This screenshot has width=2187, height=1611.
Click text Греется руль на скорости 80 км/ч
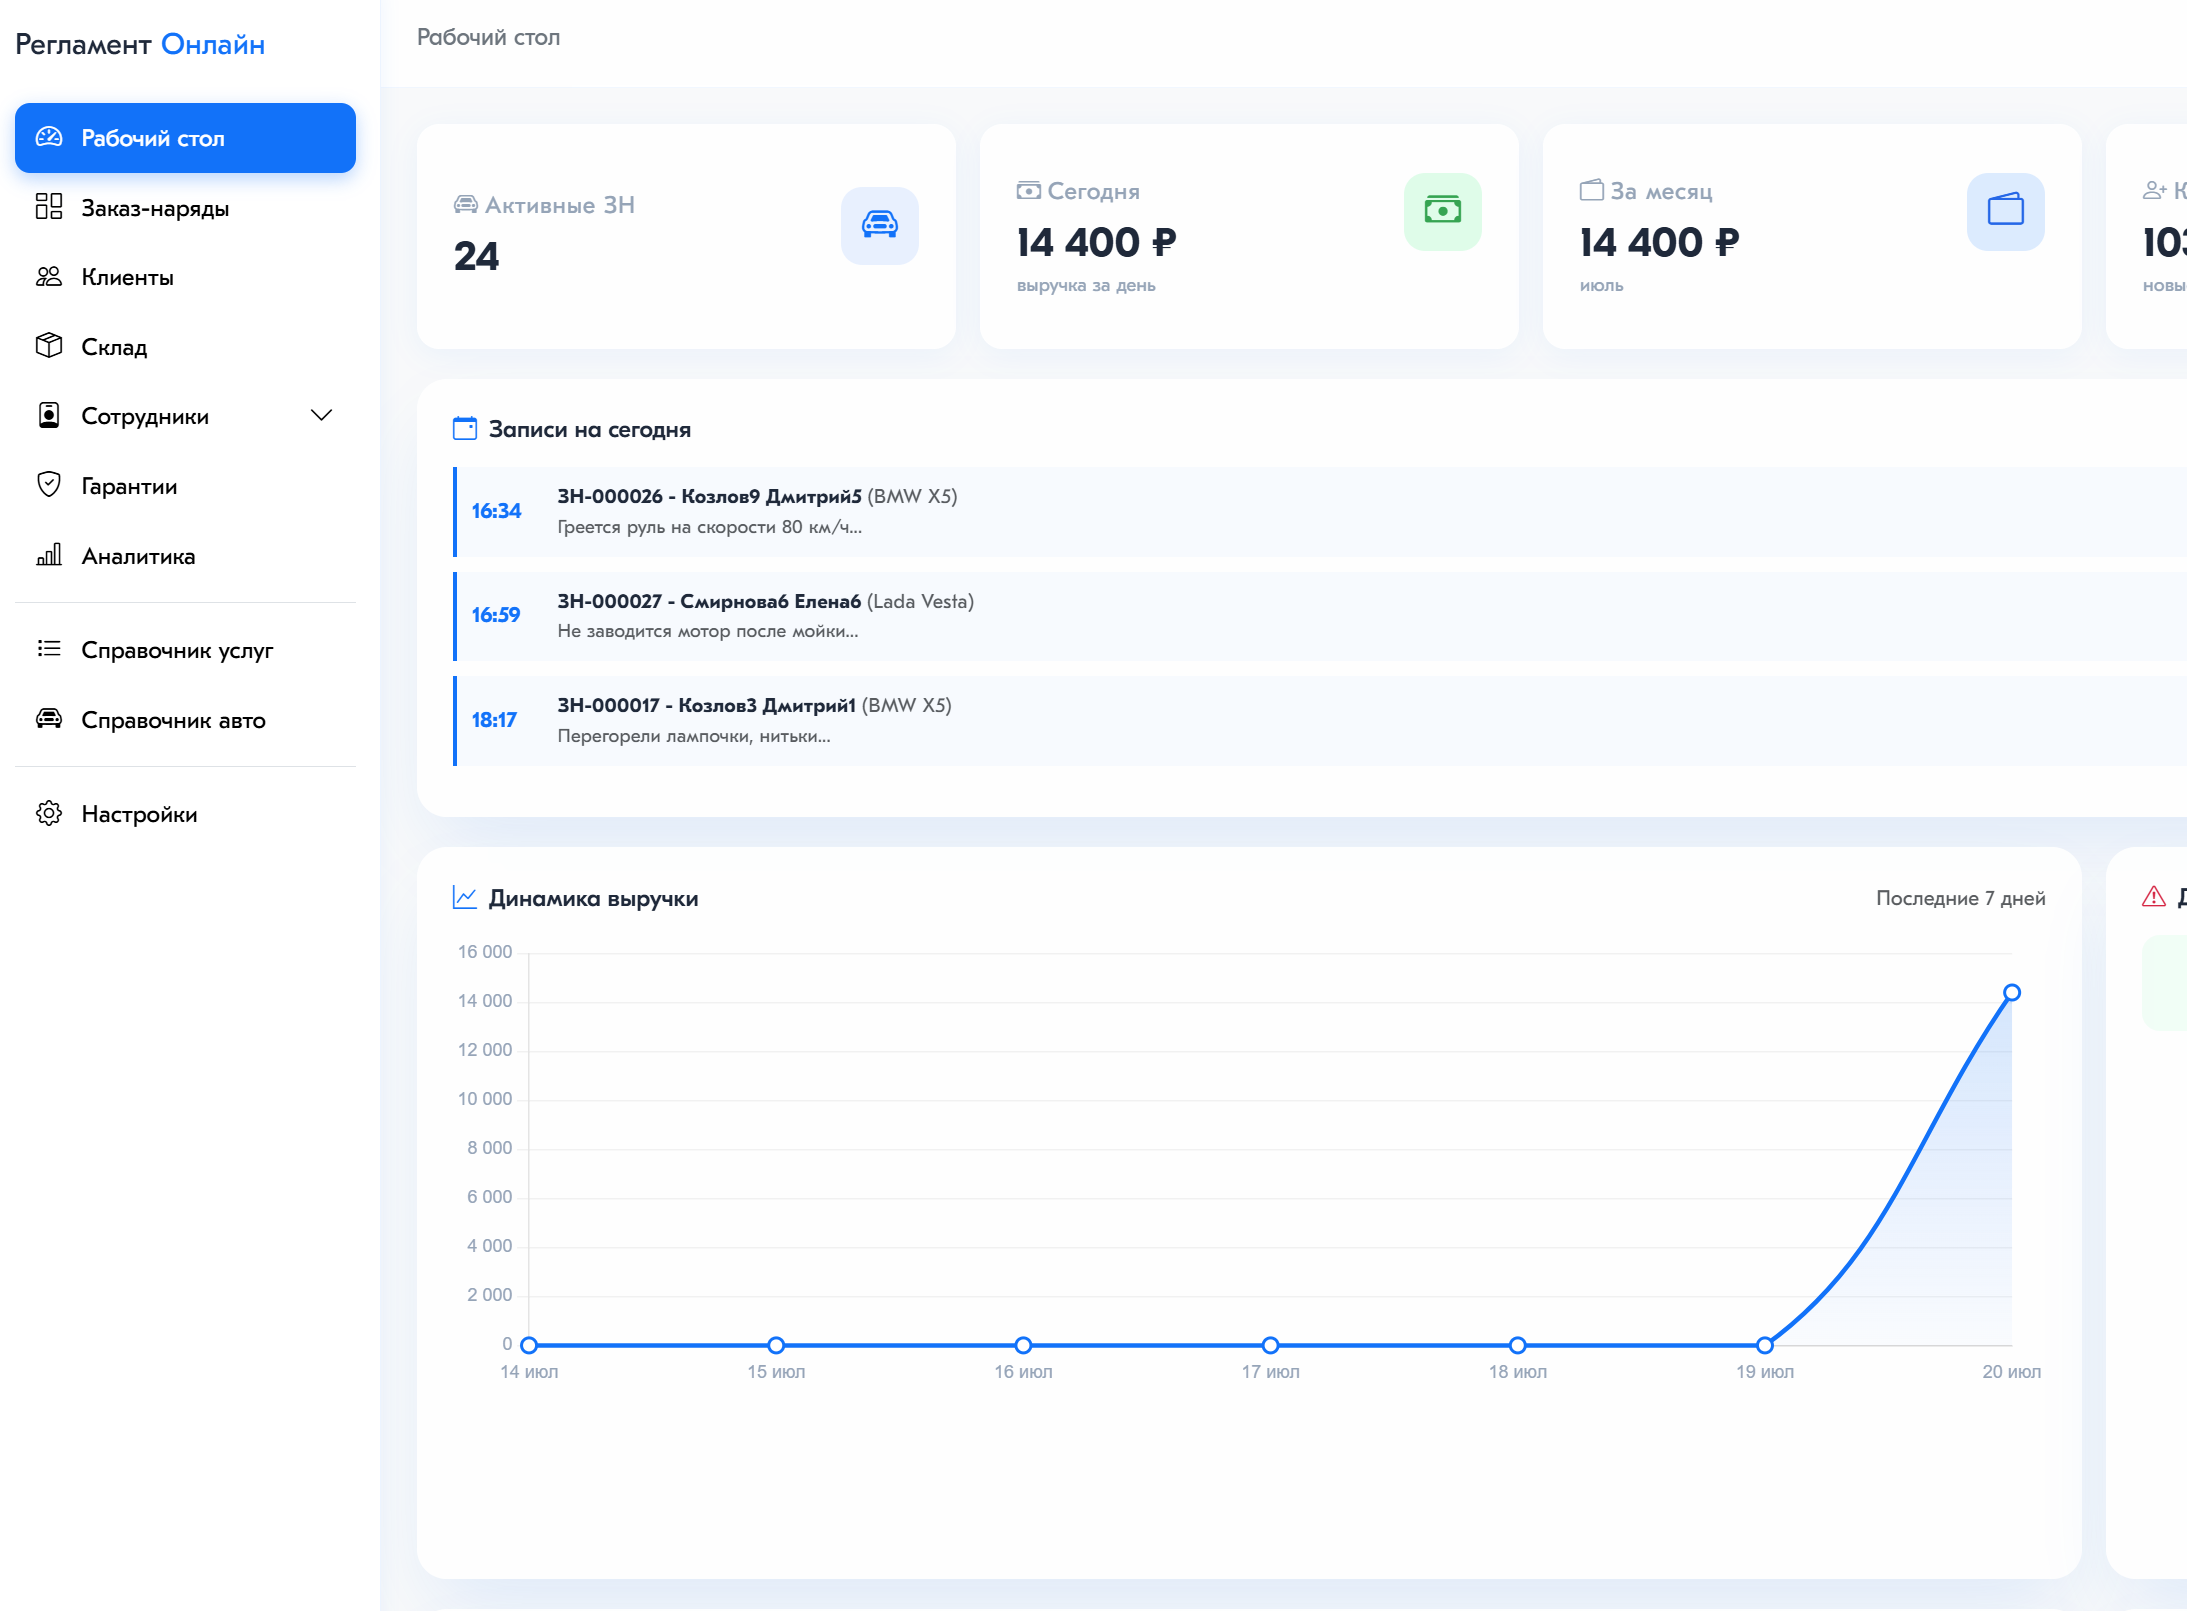coord(709,527)
